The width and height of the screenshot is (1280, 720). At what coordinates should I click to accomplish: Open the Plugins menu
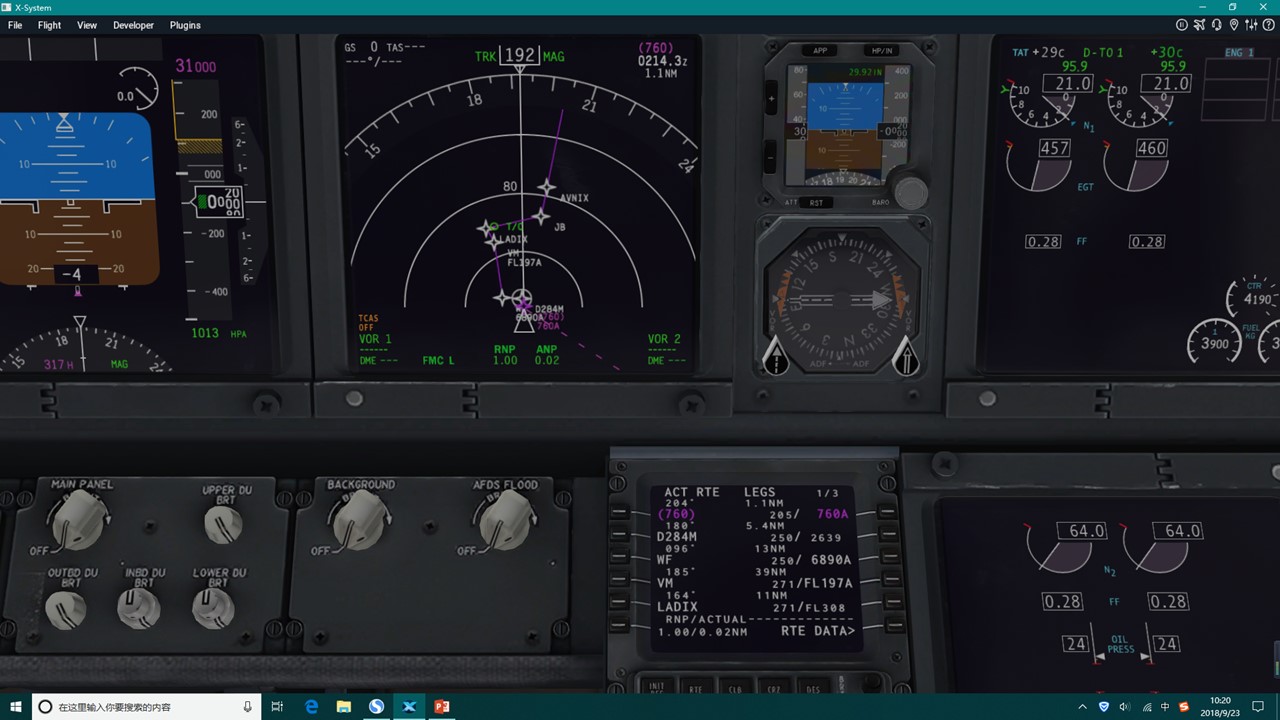(185, 25)
